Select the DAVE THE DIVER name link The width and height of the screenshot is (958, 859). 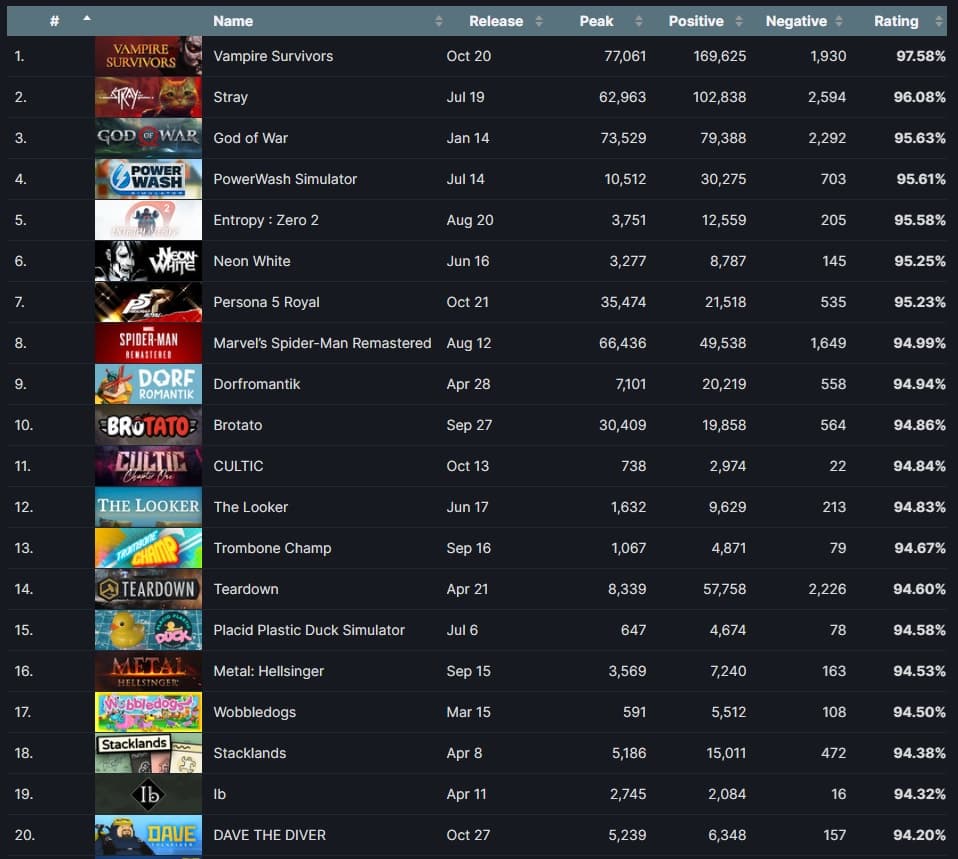269,835
